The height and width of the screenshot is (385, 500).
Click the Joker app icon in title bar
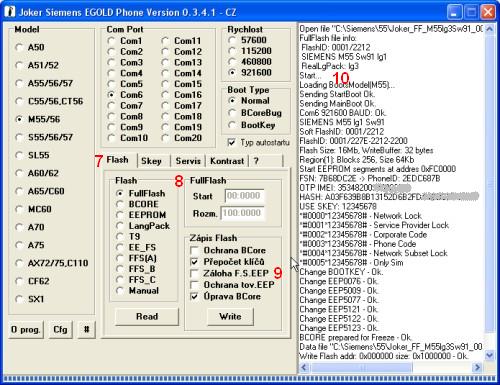(10, 12)
